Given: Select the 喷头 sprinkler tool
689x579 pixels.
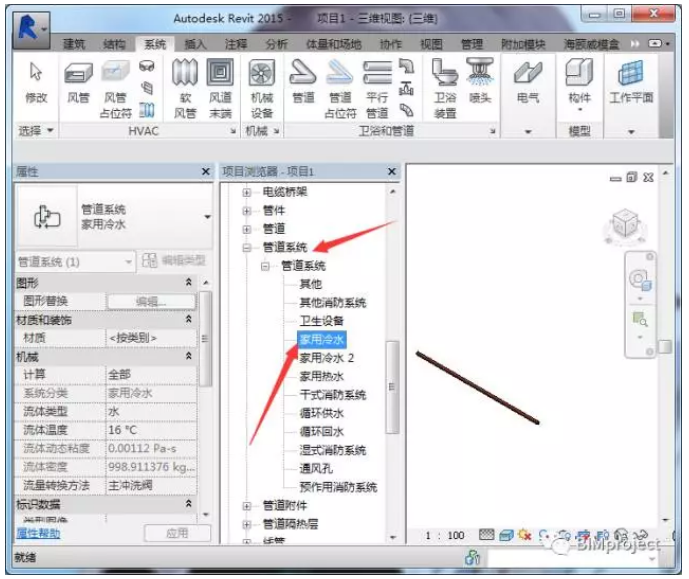Looking at the screenshot, I should (x=480, y=82).
